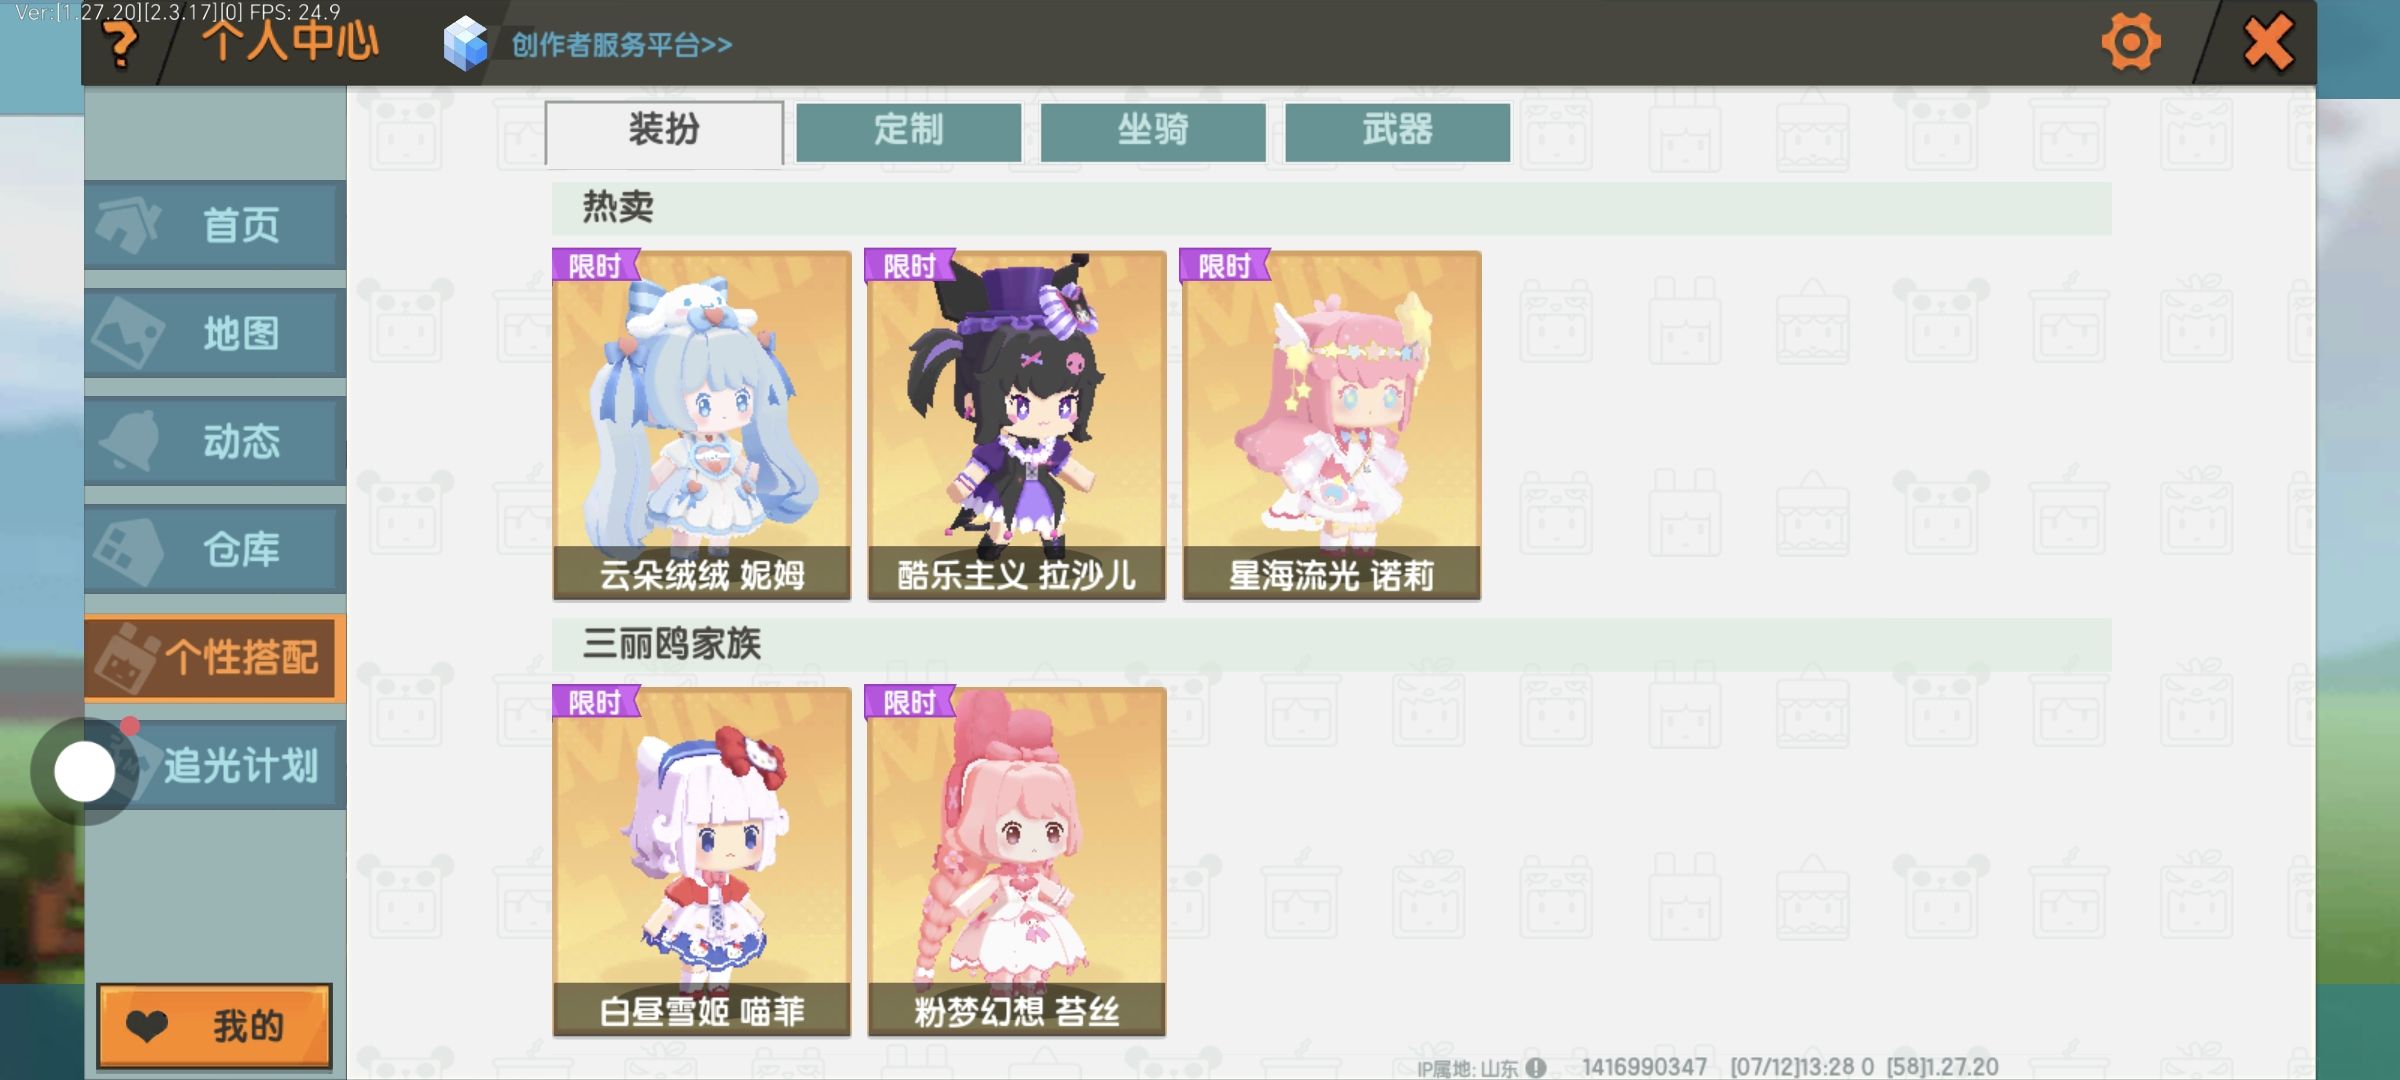
Task: Open the 动态 notifications section
Action: (216, 441)
